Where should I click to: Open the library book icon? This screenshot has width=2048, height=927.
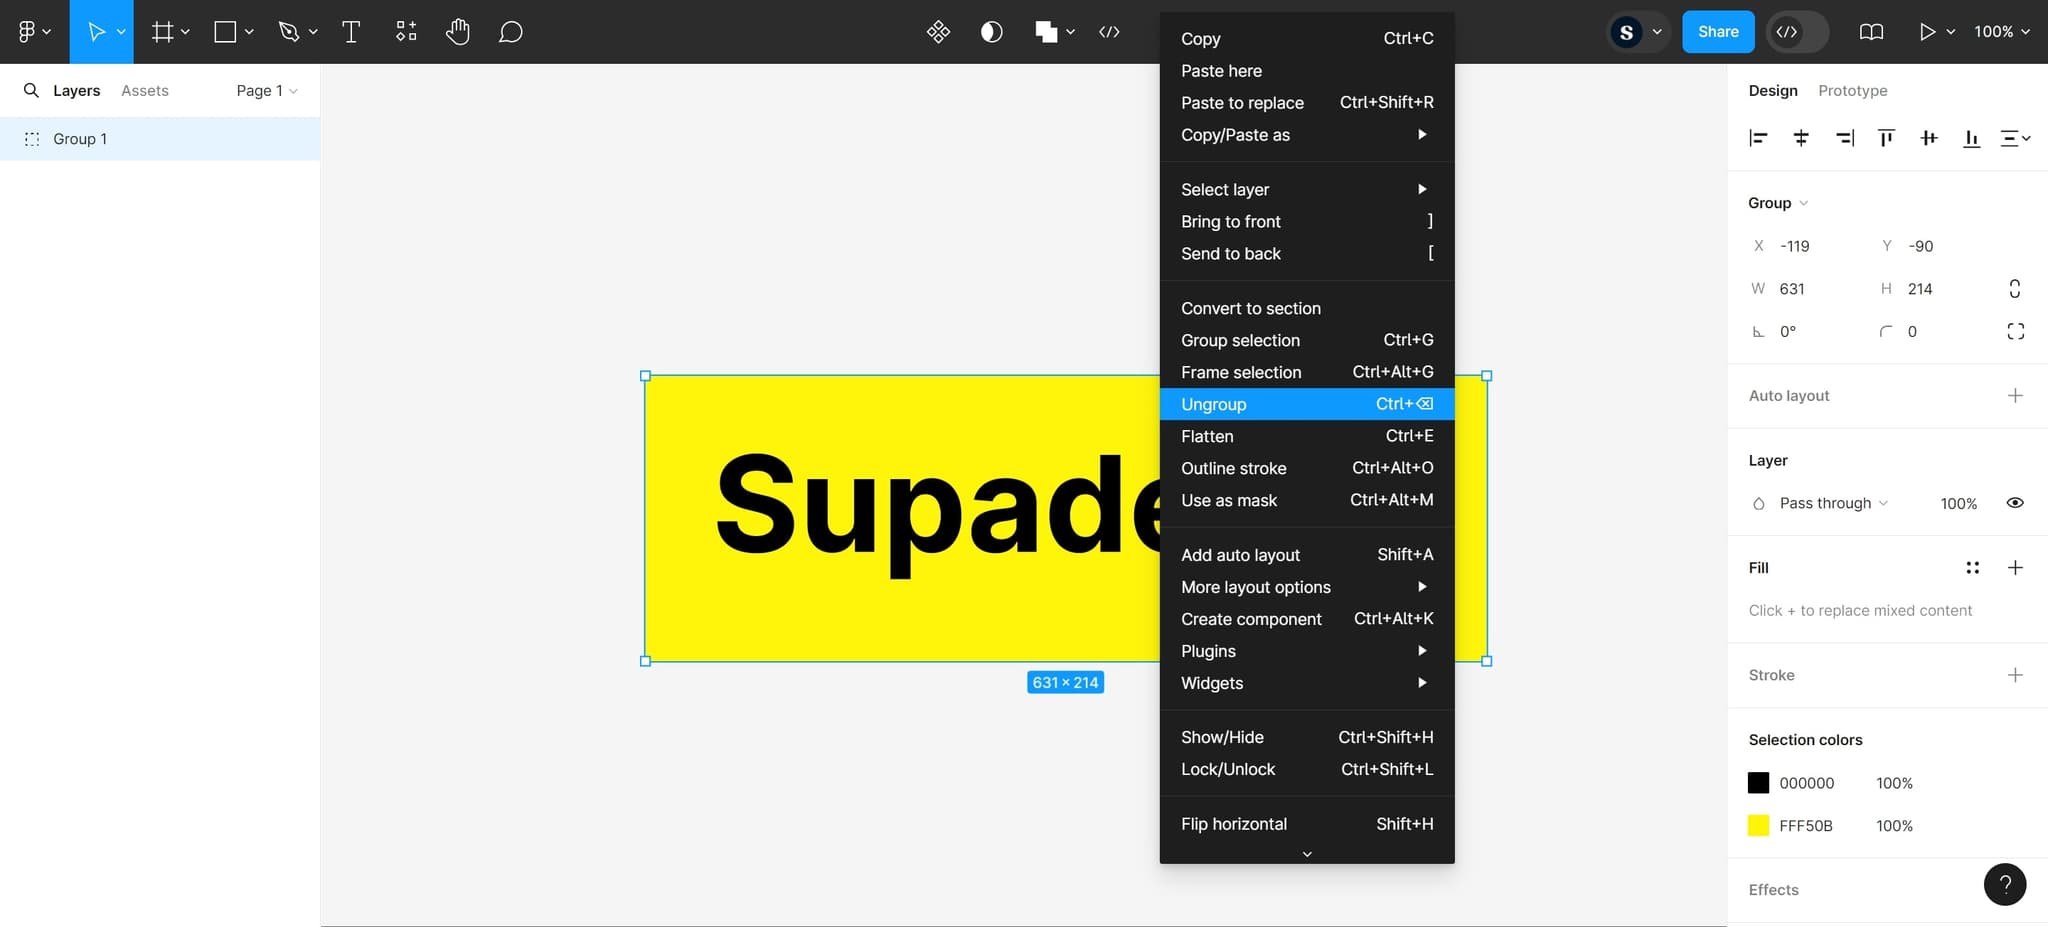[x=1871, y=32]
